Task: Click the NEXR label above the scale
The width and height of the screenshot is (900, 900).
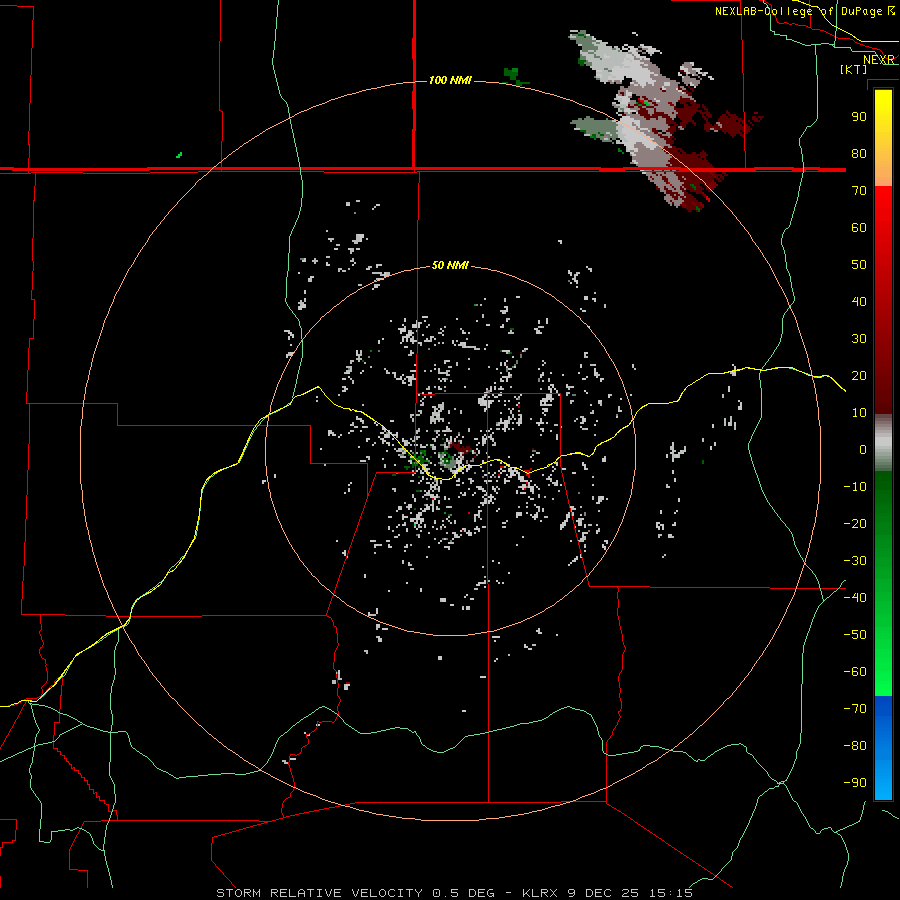Action: point(878,60)
